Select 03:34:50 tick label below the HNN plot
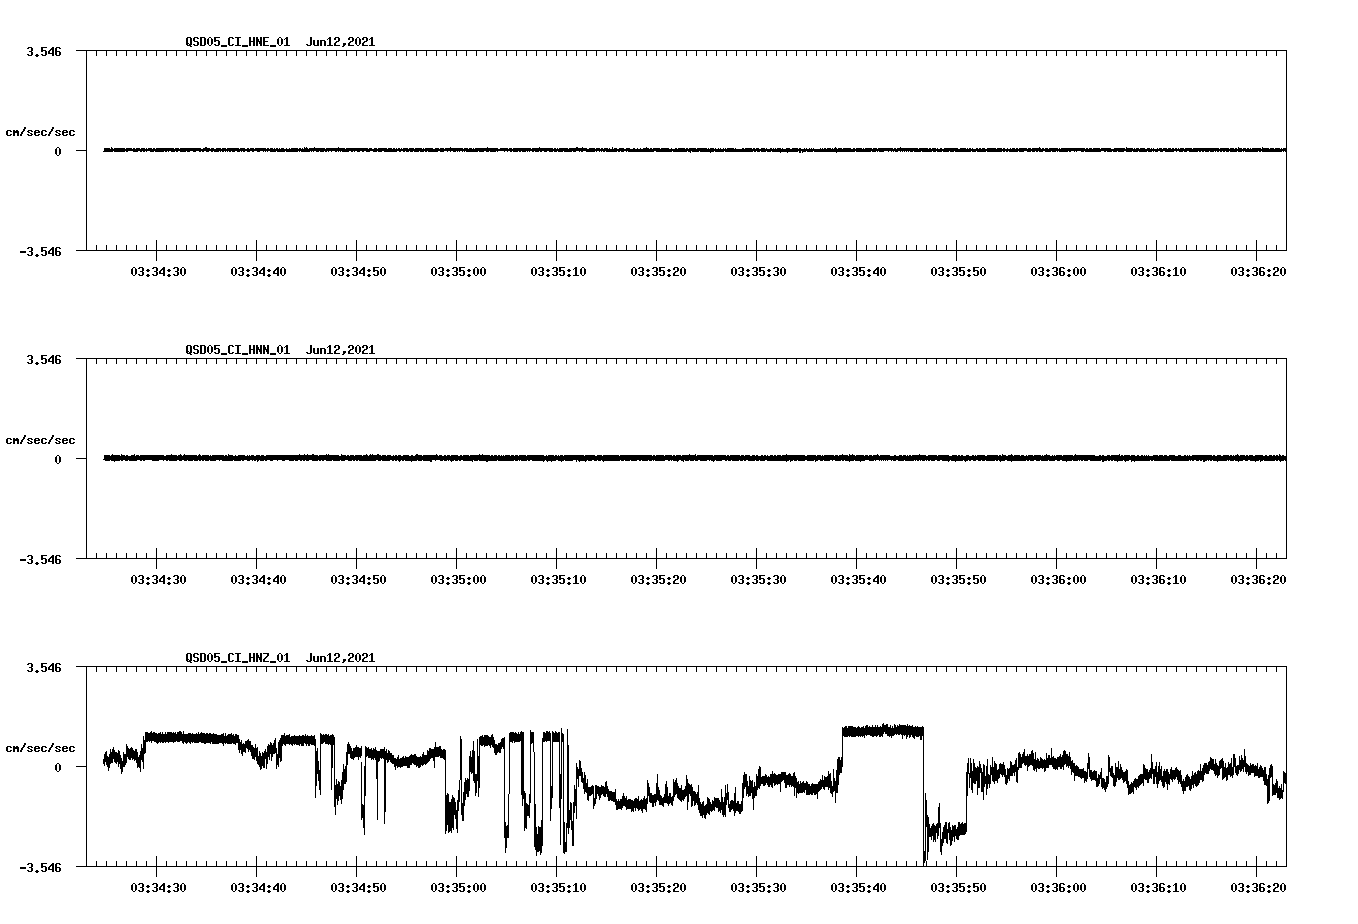The height and width of the screenshot is (924, 1358). coord(358,580)
